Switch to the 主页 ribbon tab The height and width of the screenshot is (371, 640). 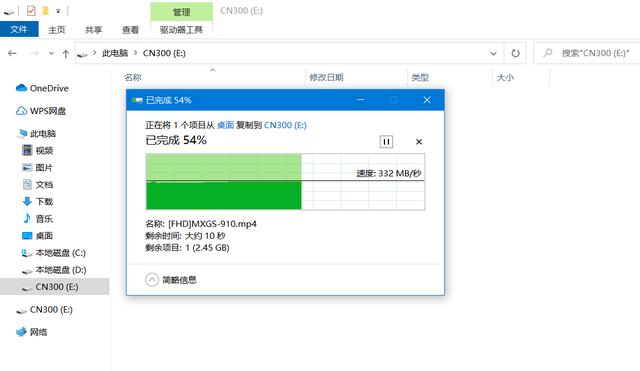[57, 30]
